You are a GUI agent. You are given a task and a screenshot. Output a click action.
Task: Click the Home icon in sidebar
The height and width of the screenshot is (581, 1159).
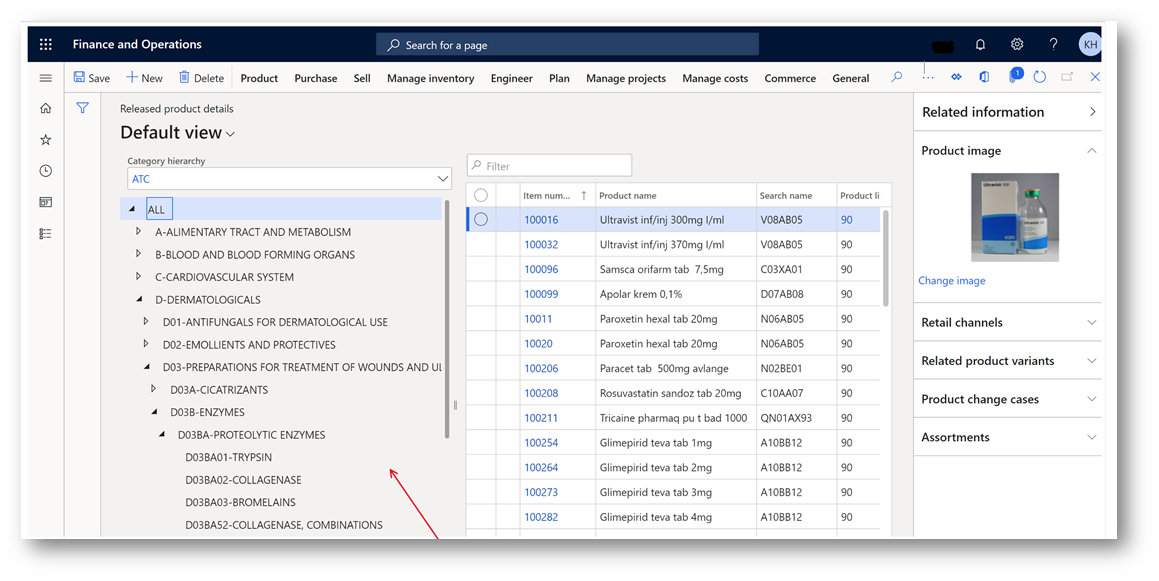coord(46,109)
